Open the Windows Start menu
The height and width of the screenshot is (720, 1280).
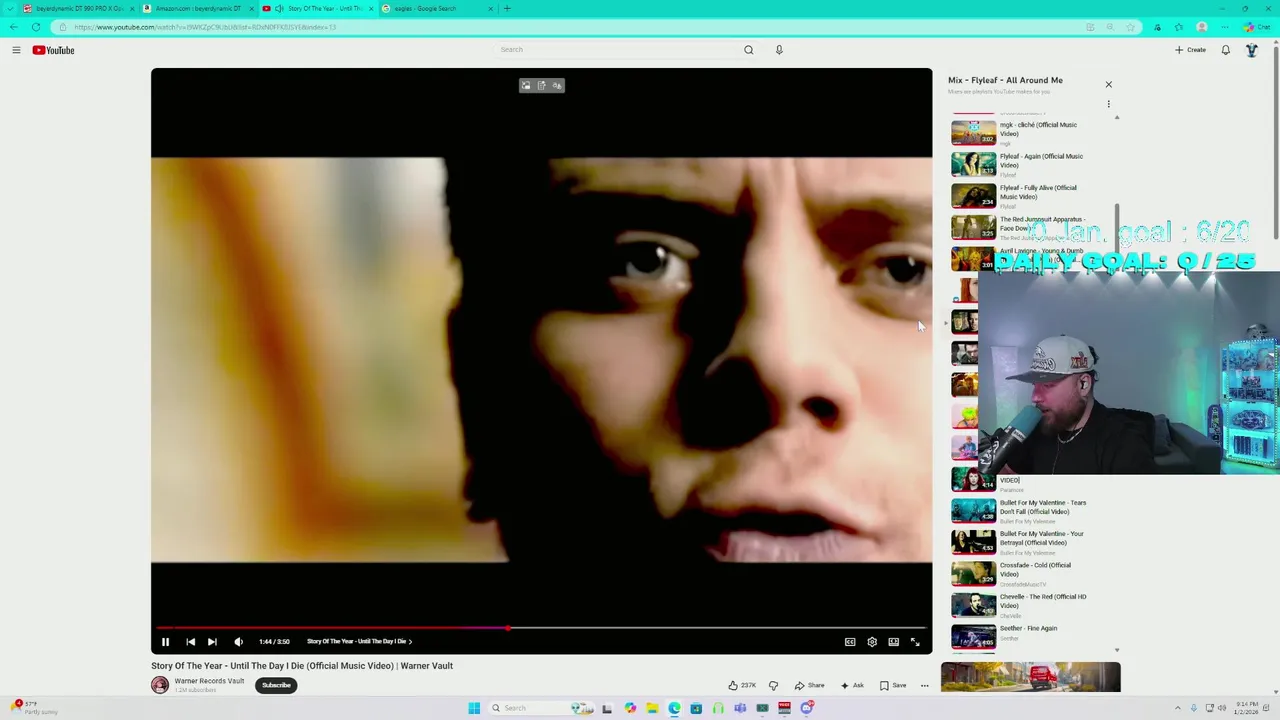[474, 708]
